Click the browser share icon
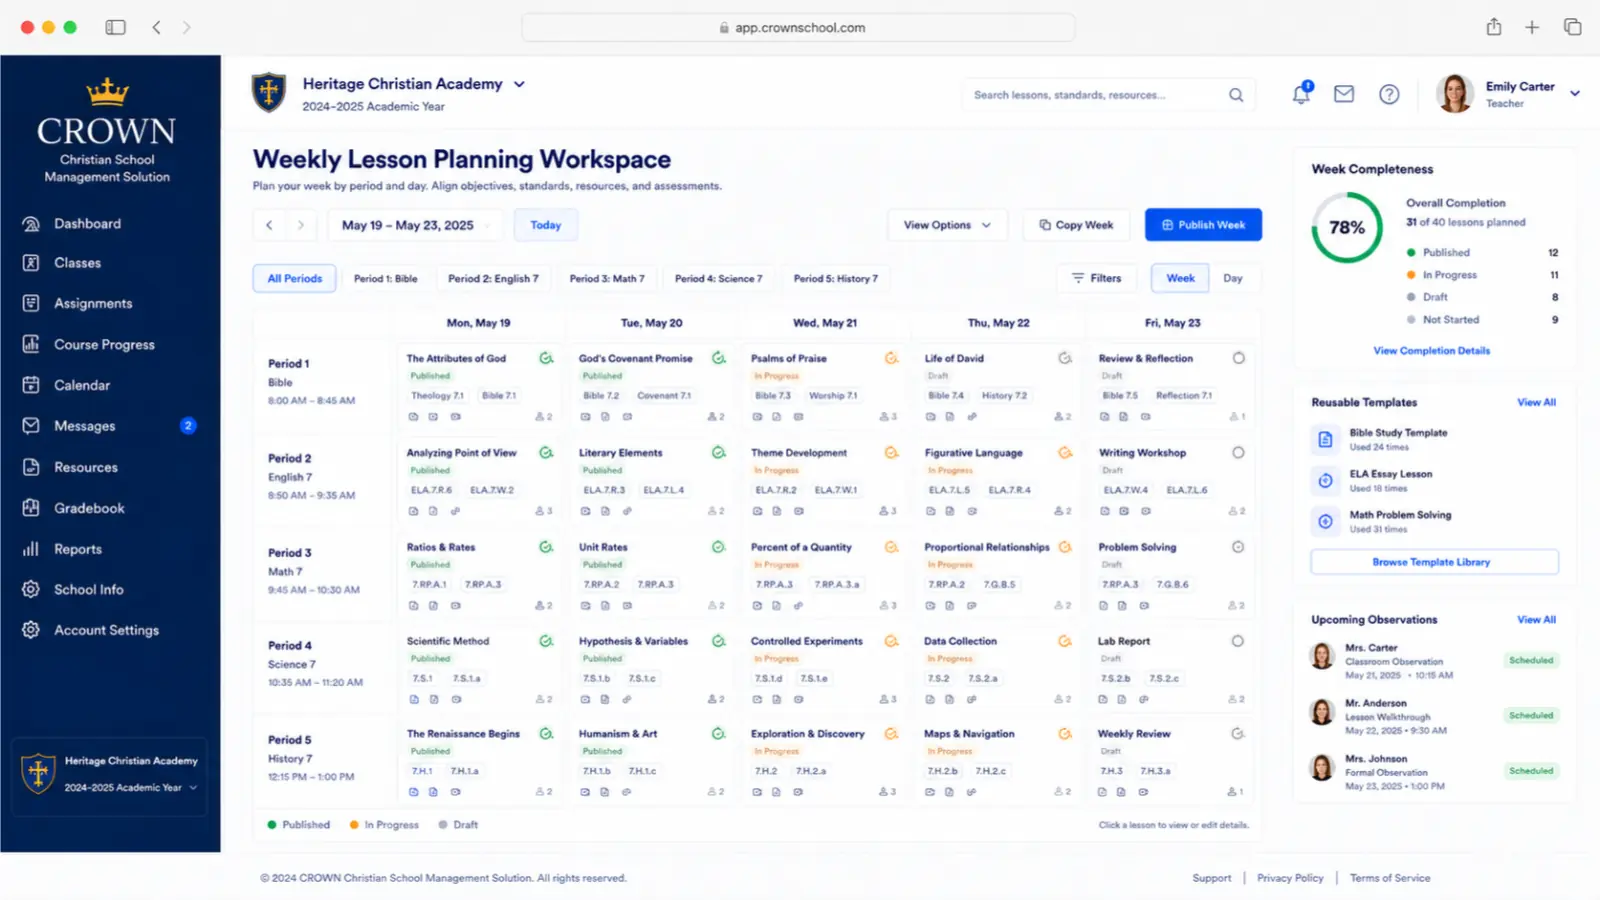Viewport: 1600px width, 900px height. pos(1494,27)
